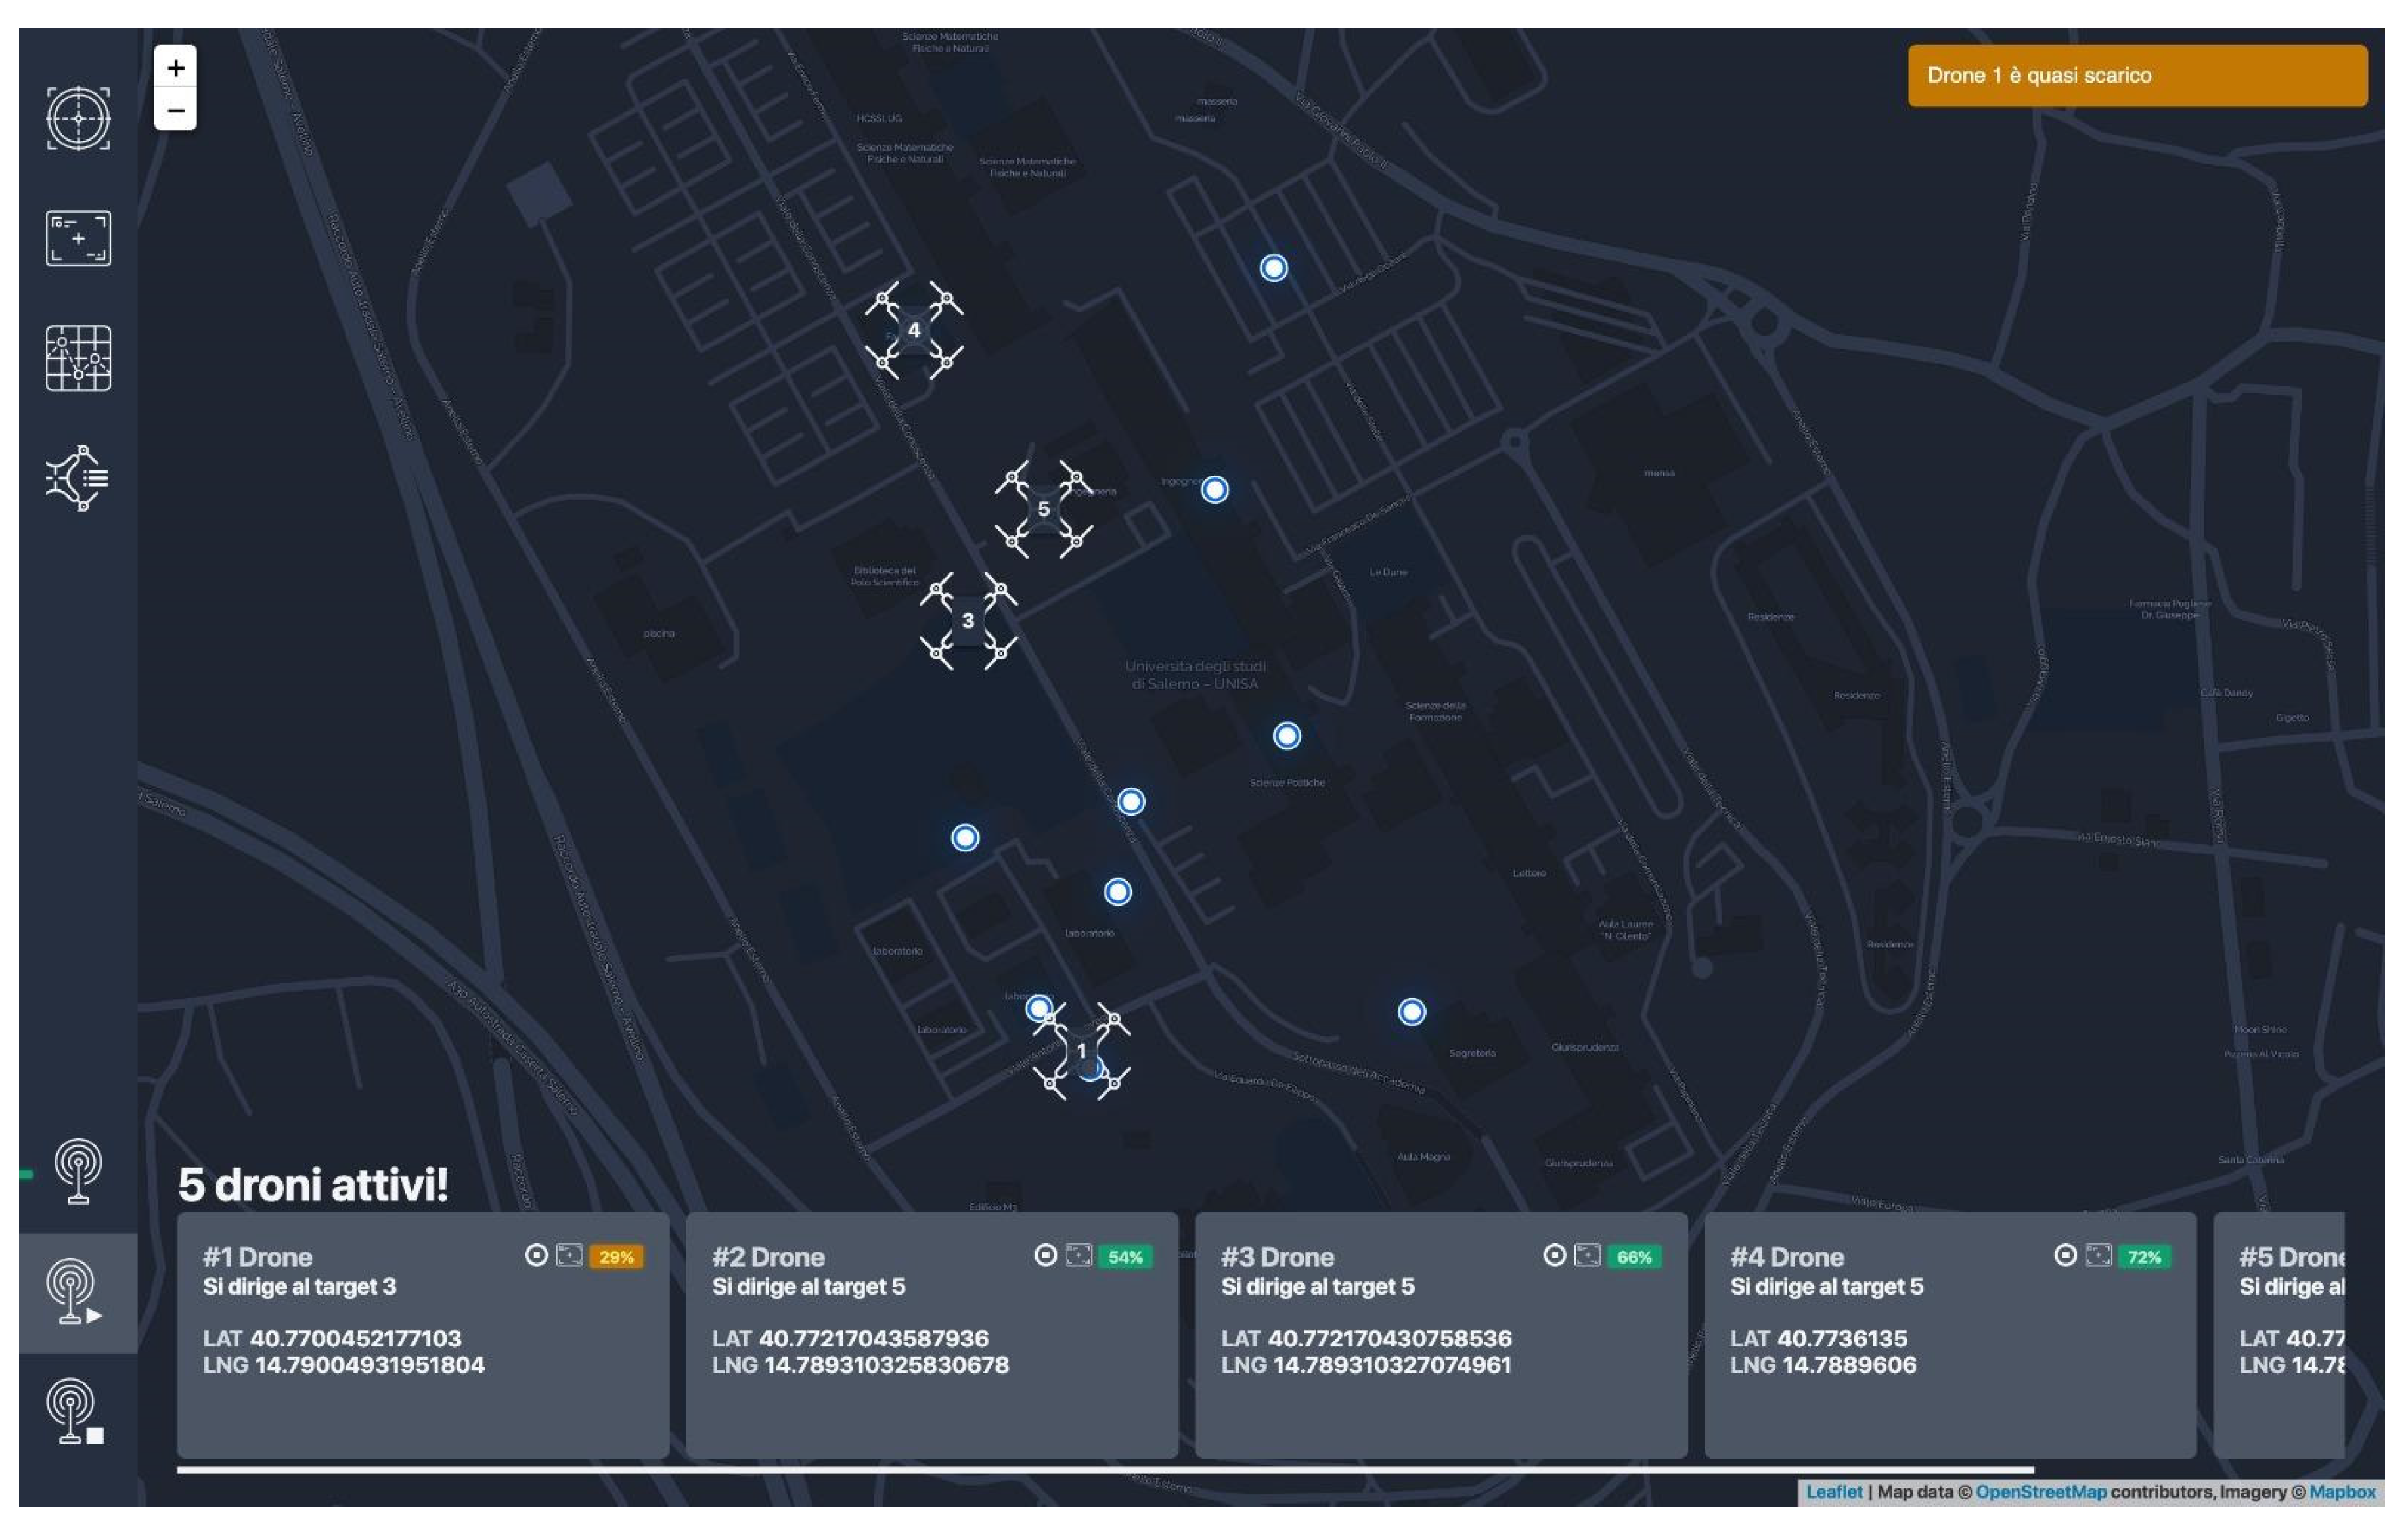Open camera view icon on Drone #2 card
The width and height of the screenshot is (2408, 1531).
click(1078, 1255)
